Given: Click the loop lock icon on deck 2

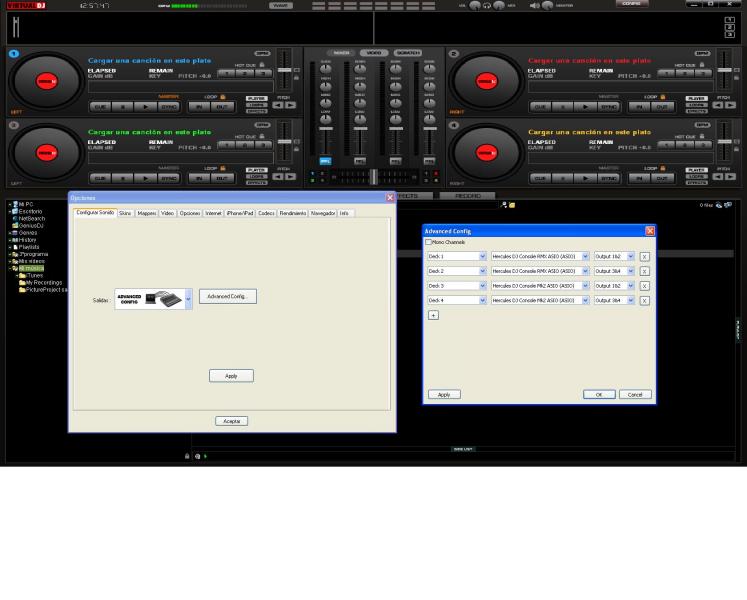Looking at the screenshot, I should click(x=663, y=97).
